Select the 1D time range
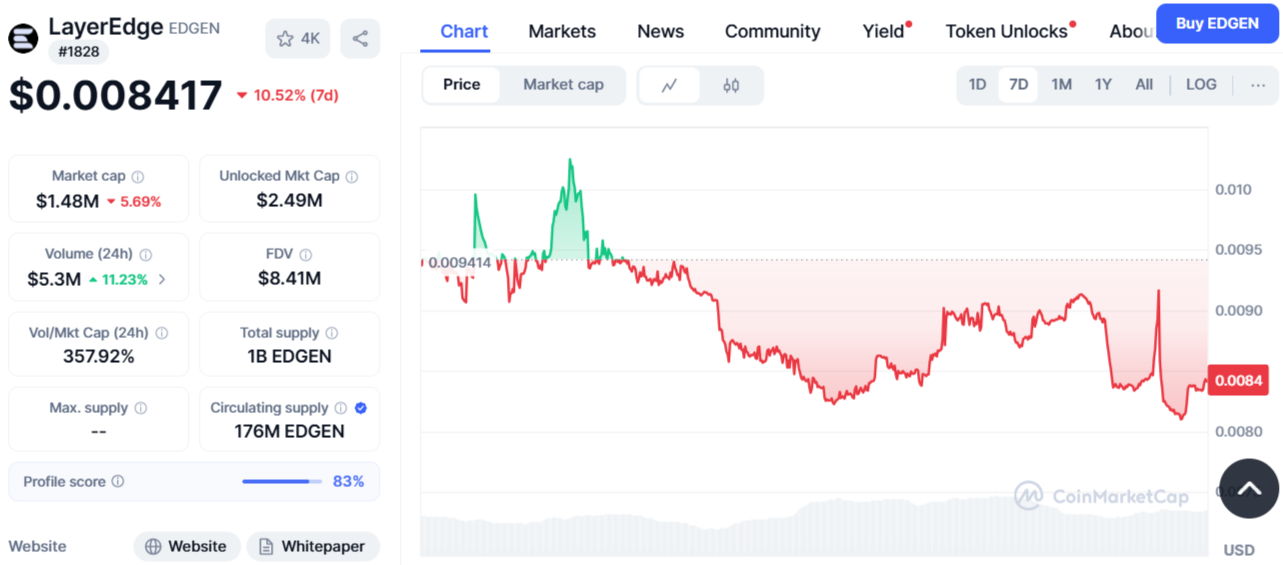This screenshot has width=1283, height=565. click(977, 85)
